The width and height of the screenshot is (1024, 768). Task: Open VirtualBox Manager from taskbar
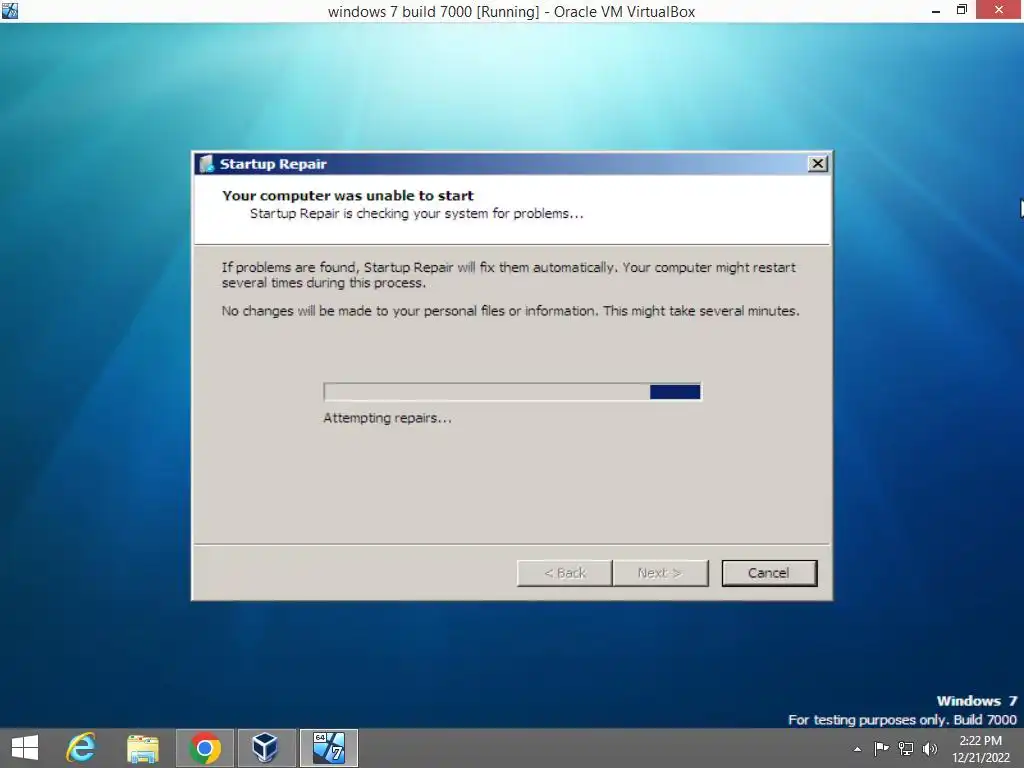tap(266, 748)
